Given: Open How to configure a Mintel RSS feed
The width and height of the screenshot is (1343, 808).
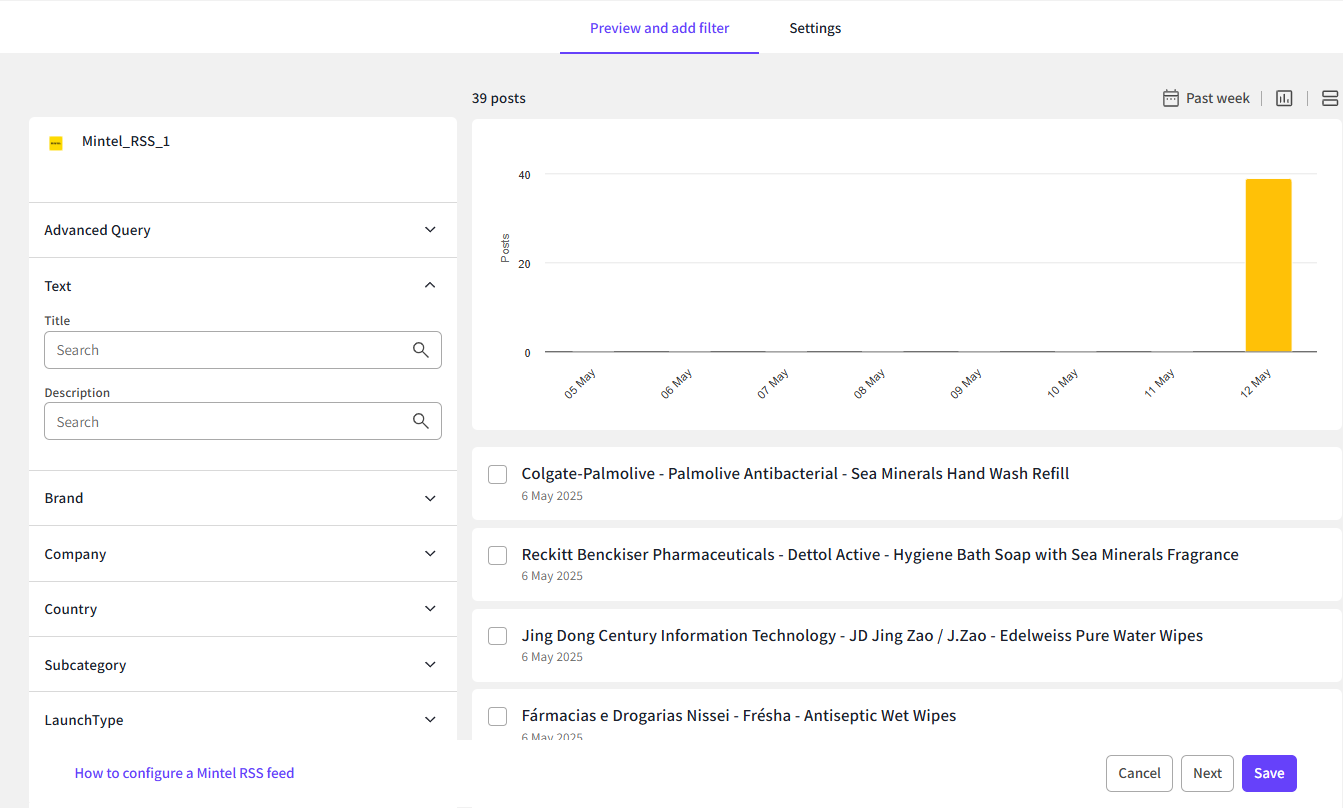Looking at the screenshot, I should pyautogui.click(x=184, y=773).
